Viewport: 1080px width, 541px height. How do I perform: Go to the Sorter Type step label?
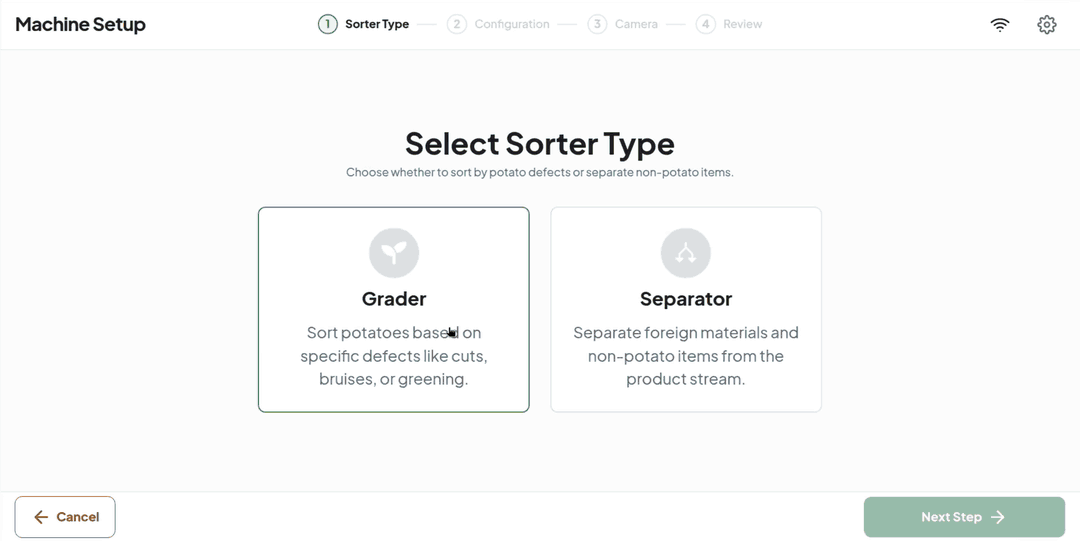pyautogui.click(x=377, y=24)
